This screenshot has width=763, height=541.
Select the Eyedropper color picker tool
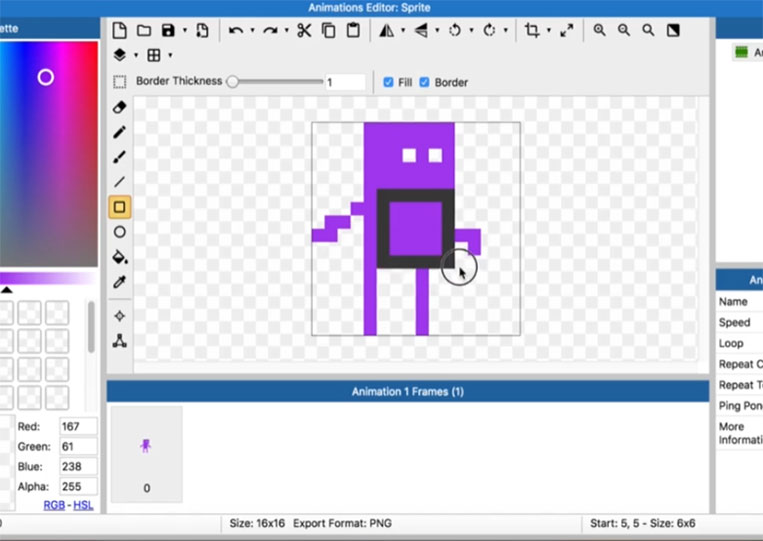coord(120,282)
